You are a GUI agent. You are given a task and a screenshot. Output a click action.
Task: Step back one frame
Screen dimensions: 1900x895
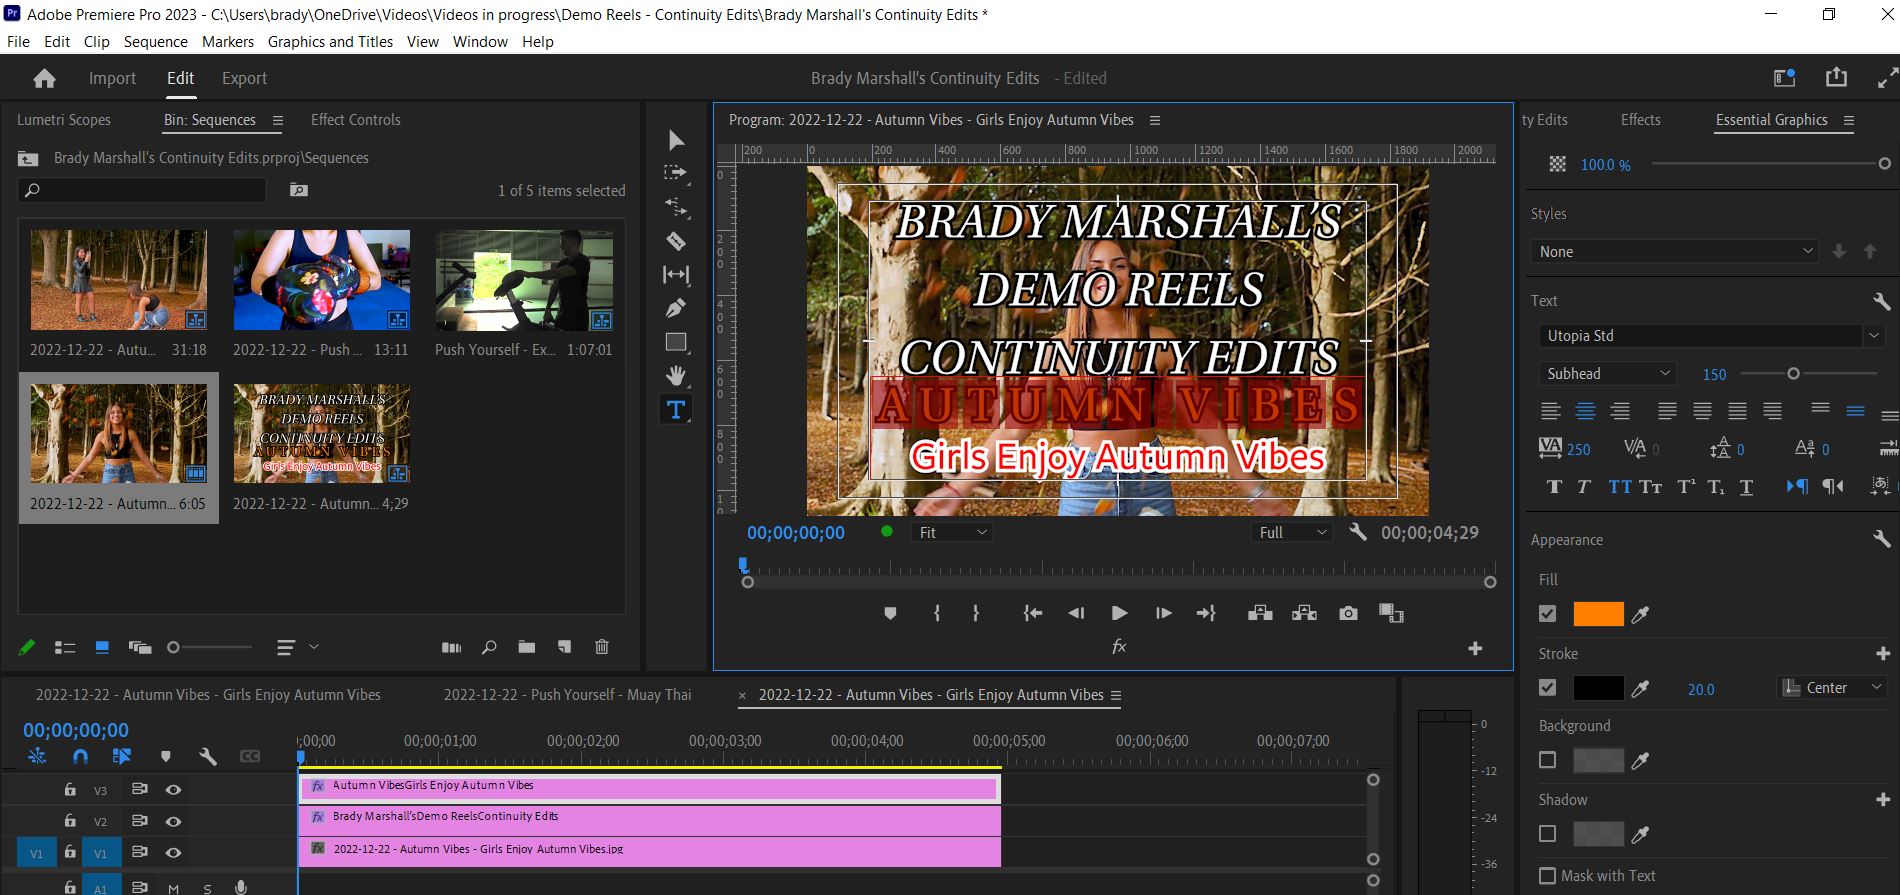click(x=1076, y=613)
